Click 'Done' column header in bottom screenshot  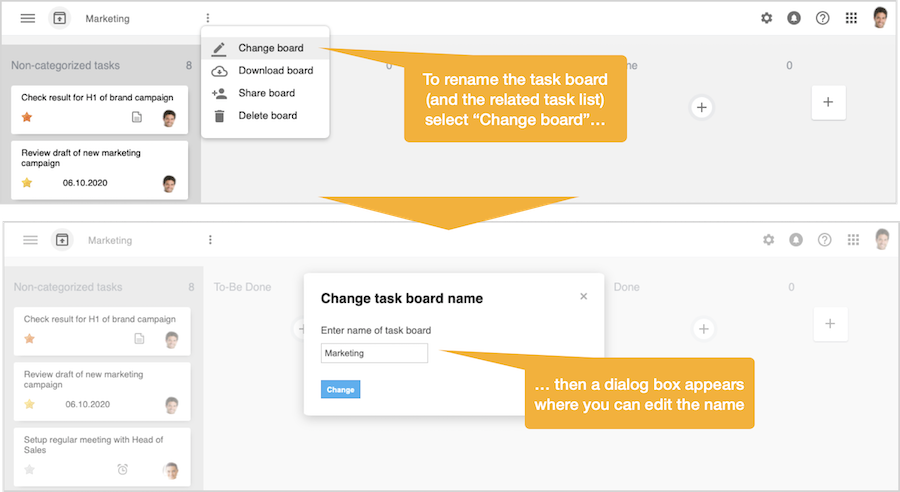click(626, 287)
